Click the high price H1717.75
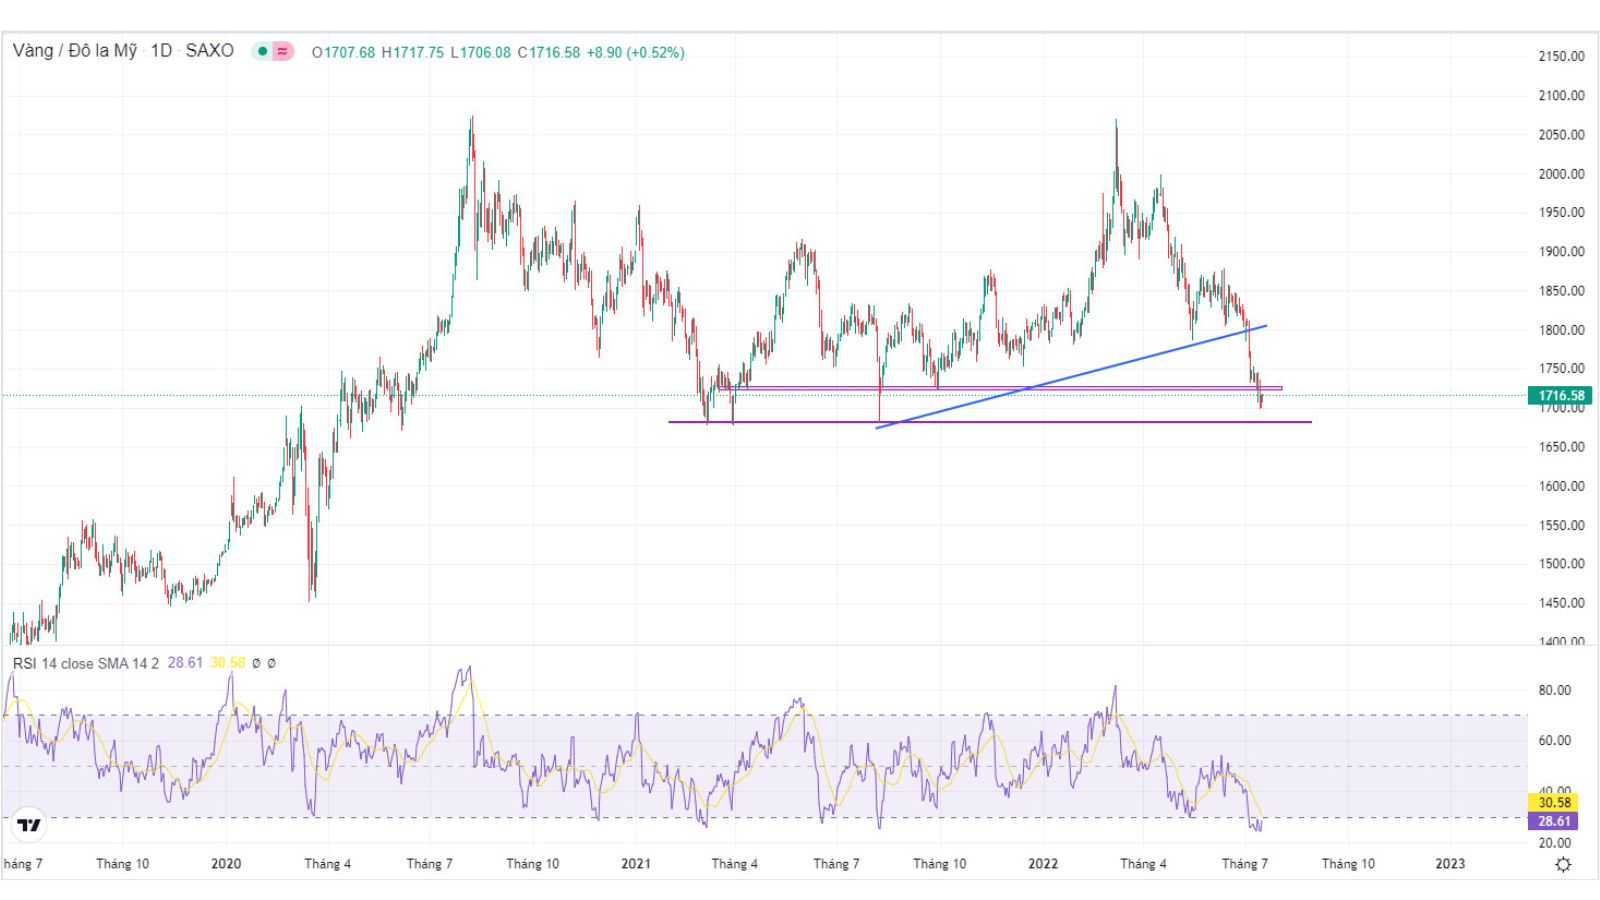 click(412, 52)
